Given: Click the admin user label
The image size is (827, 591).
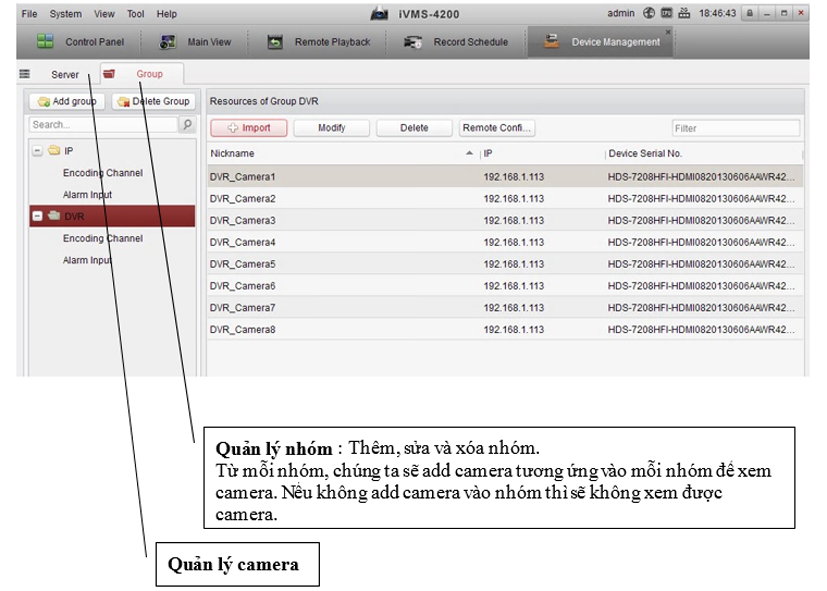Looking at the screenshot, I should point(621,13).
